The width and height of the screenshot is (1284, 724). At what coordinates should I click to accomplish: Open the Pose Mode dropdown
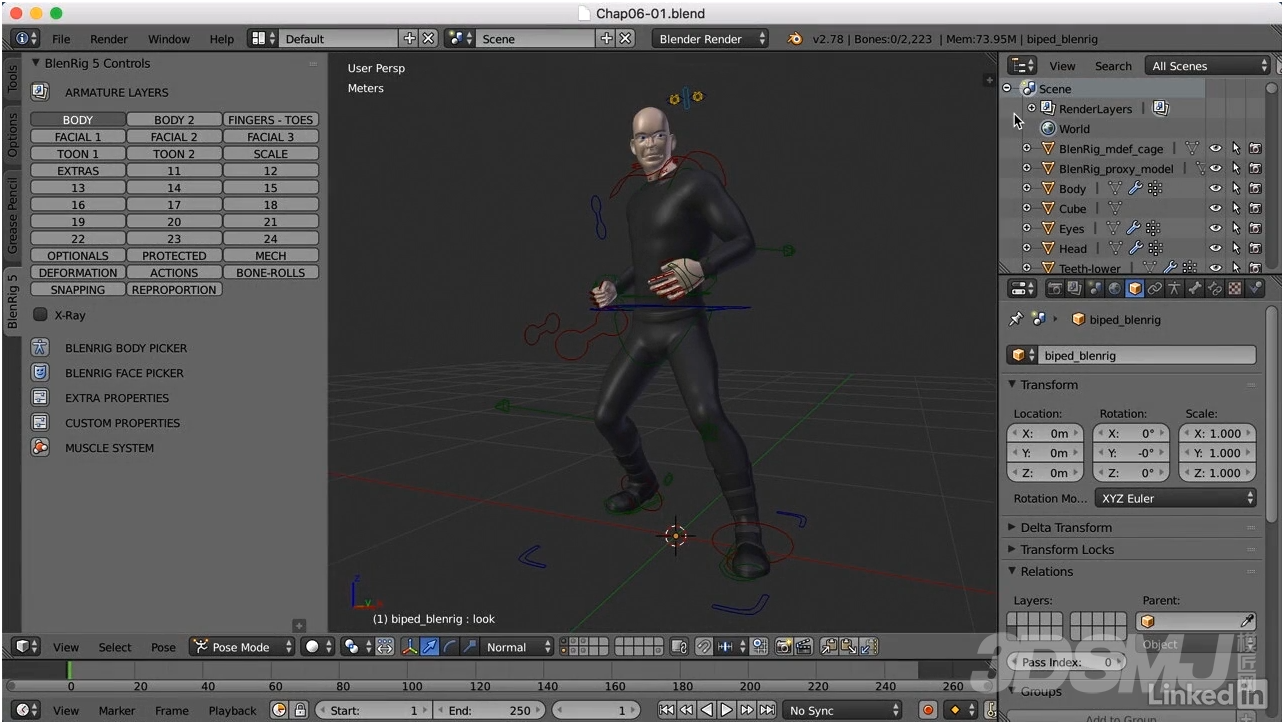[x=242, y=647]
